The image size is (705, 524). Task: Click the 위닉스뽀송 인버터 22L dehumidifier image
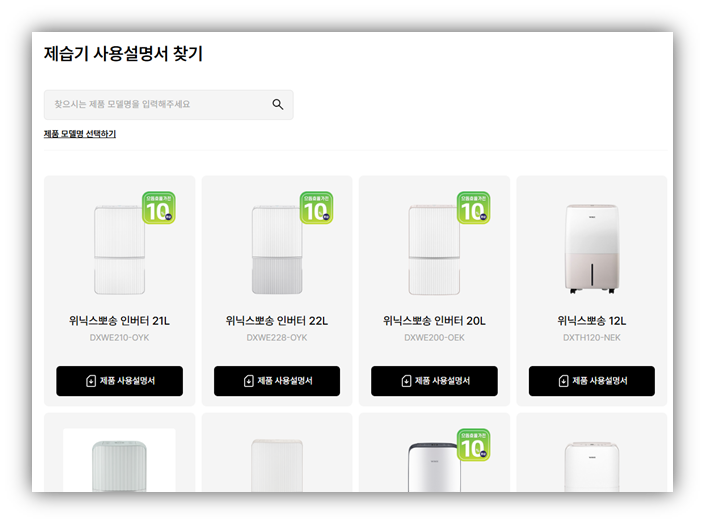(x=277, y=250)
